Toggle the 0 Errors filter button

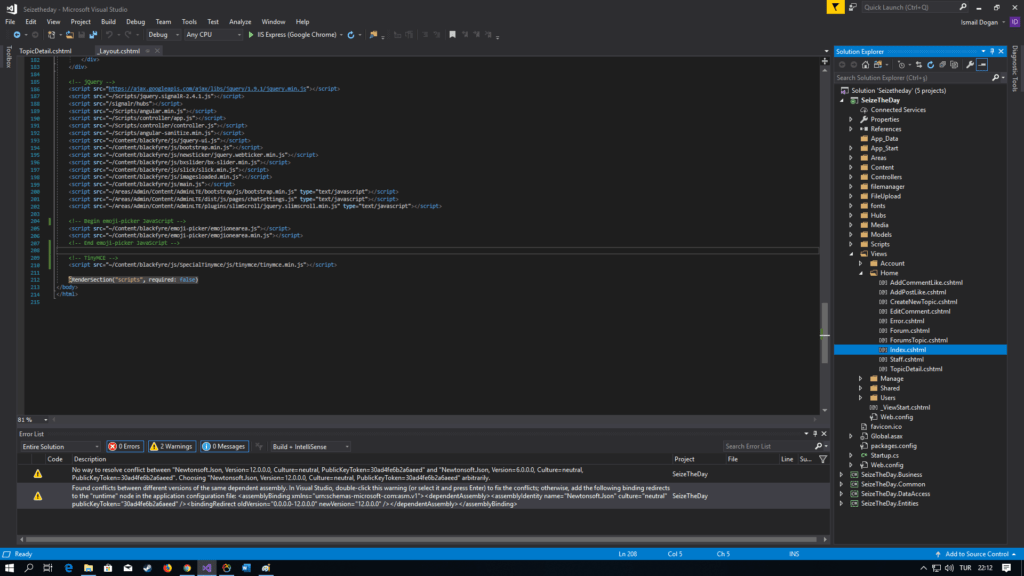pyautogui.click(x=124, y=447)
